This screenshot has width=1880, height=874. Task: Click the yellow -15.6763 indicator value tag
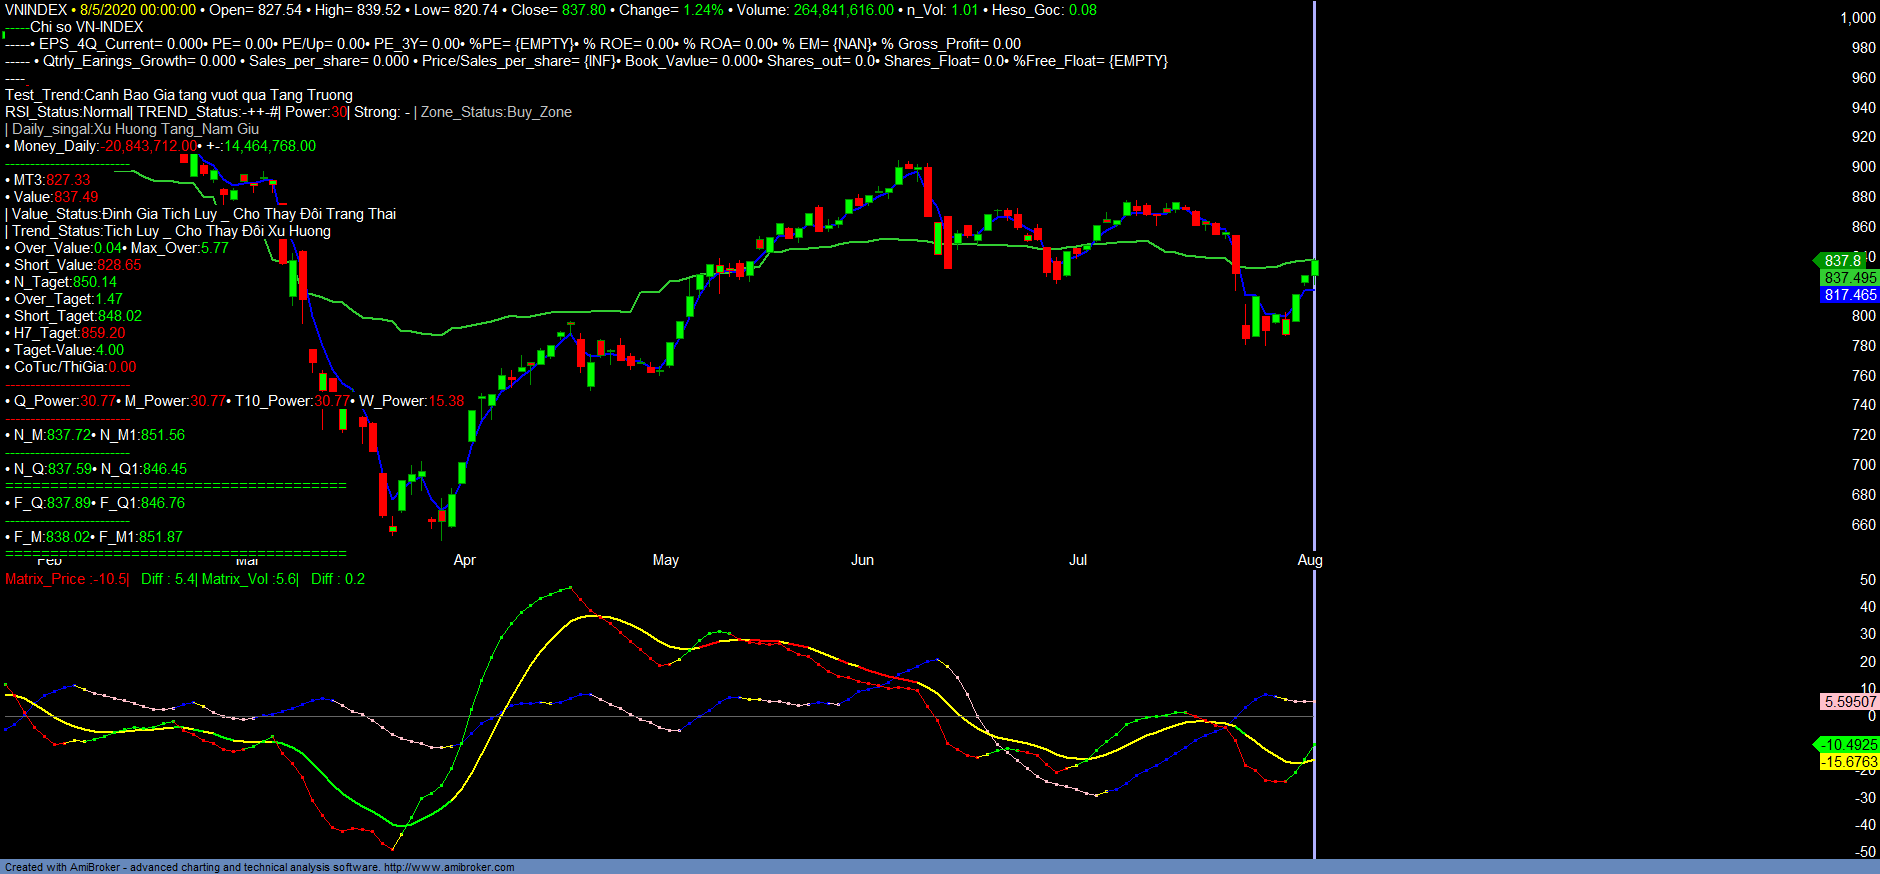click(x=1849, y=762)
